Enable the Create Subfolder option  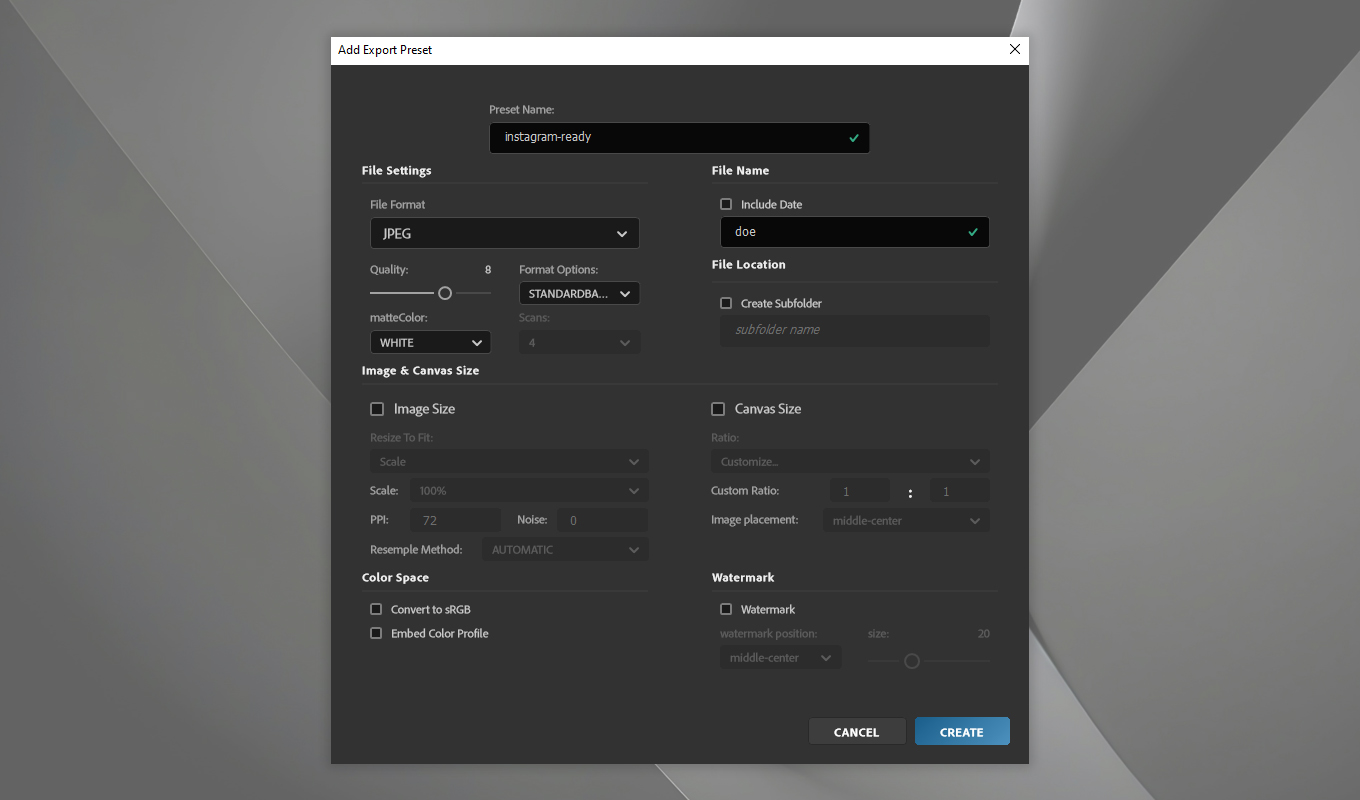point(725,303)
